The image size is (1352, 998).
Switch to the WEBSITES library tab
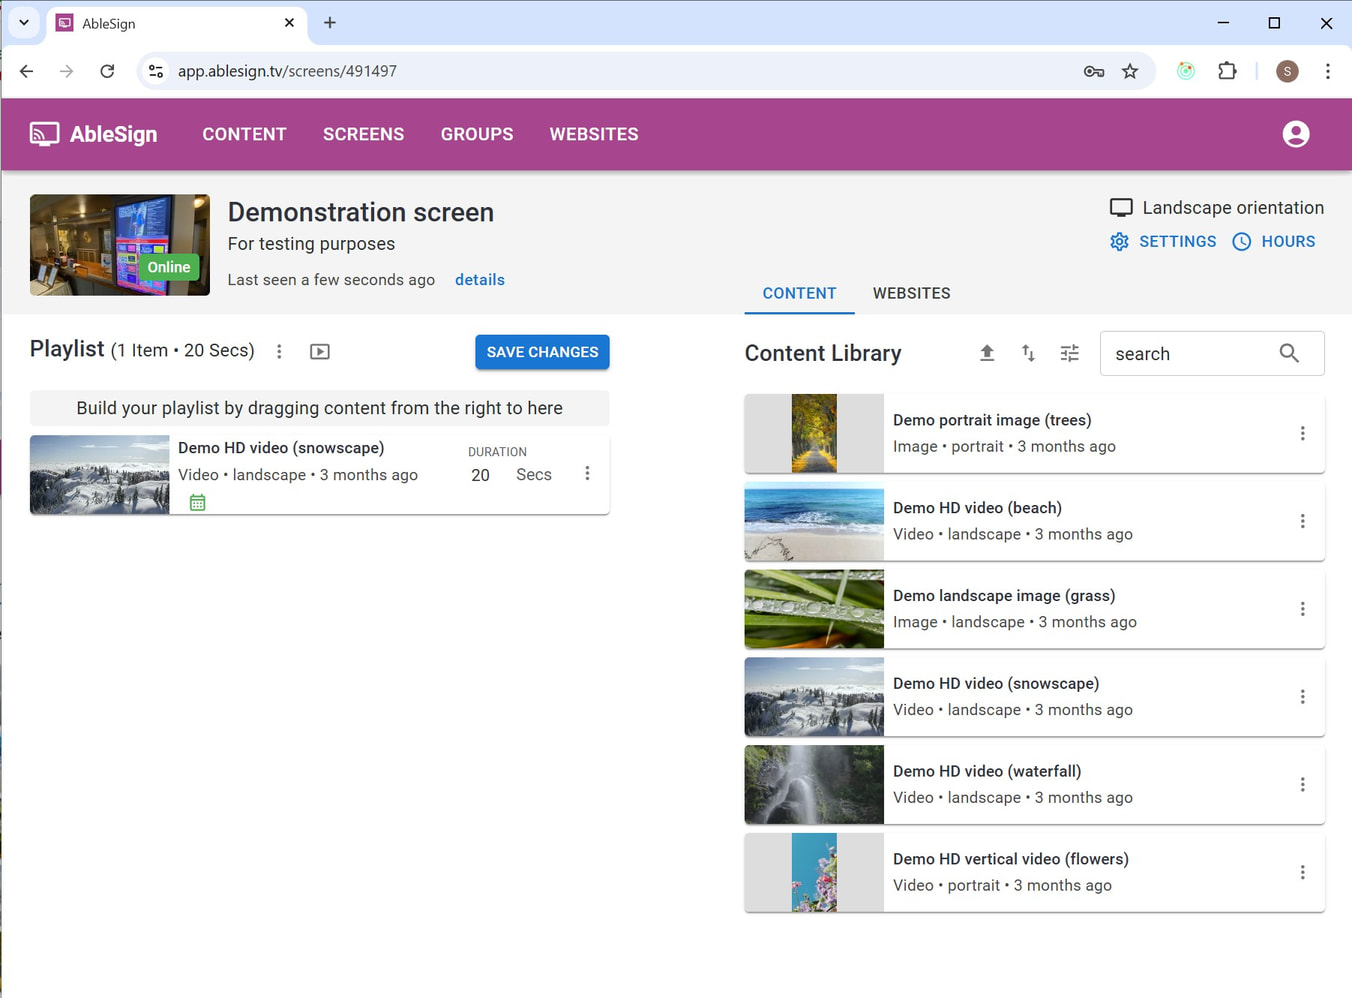click(911, 293)
